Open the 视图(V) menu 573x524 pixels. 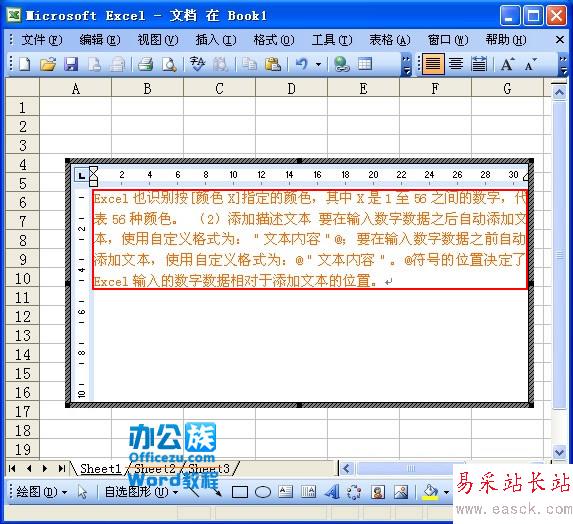coord(158,39)
